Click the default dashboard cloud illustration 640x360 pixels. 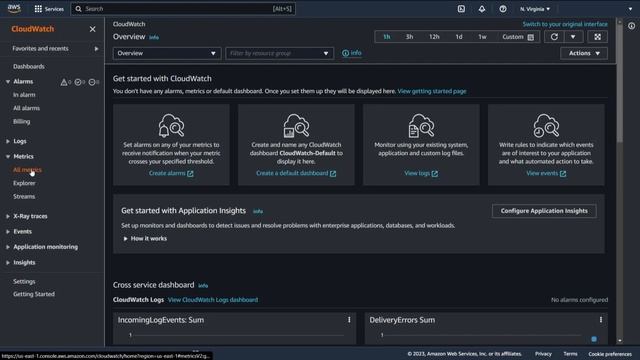pos(296,125)
